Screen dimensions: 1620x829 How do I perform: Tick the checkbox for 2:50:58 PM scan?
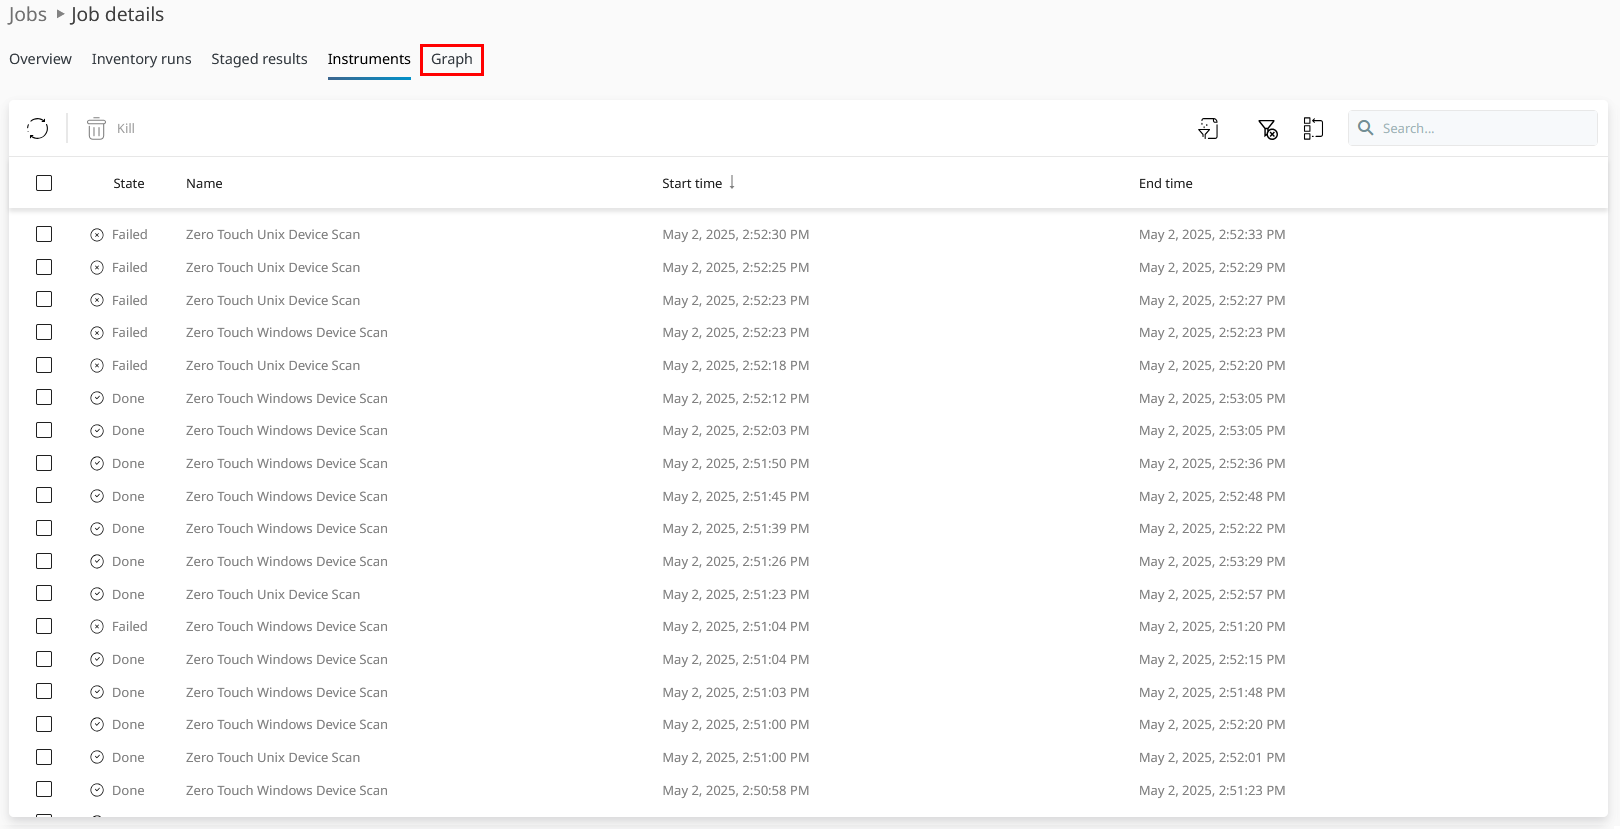pos(44,789)
